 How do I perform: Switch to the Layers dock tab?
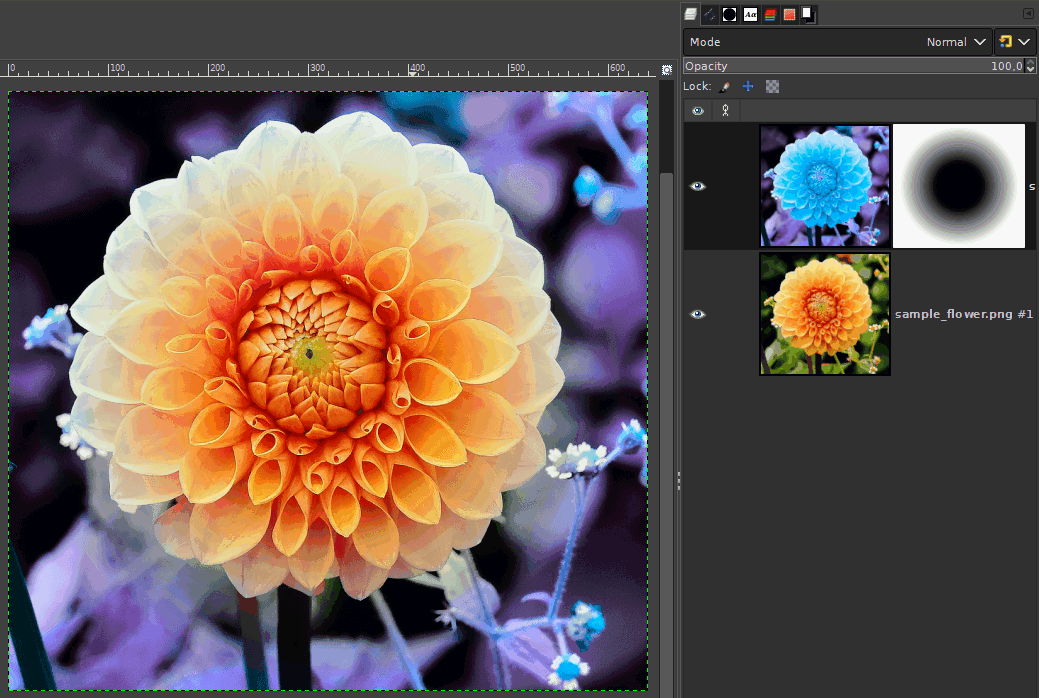(690, 15)
